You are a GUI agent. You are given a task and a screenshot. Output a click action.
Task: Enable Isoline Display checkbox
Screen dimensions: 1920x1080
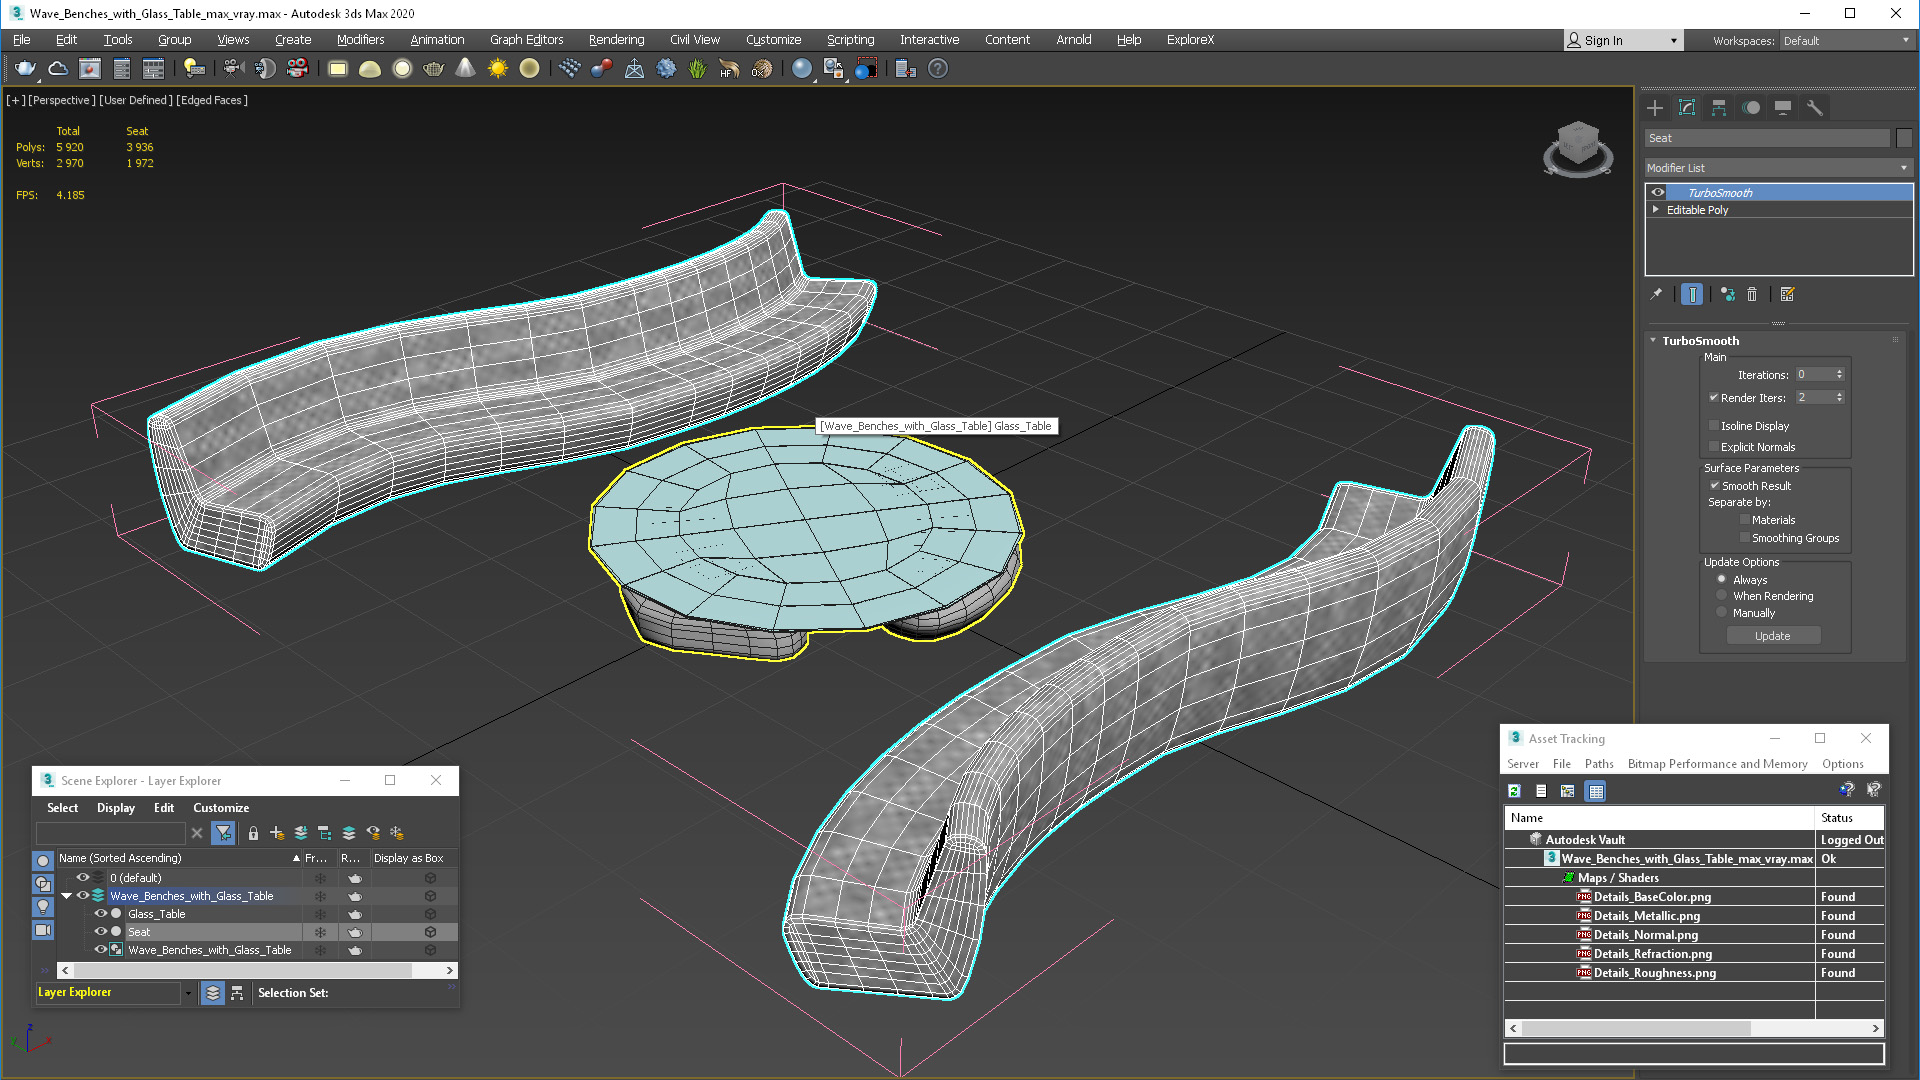(1714, 425)
